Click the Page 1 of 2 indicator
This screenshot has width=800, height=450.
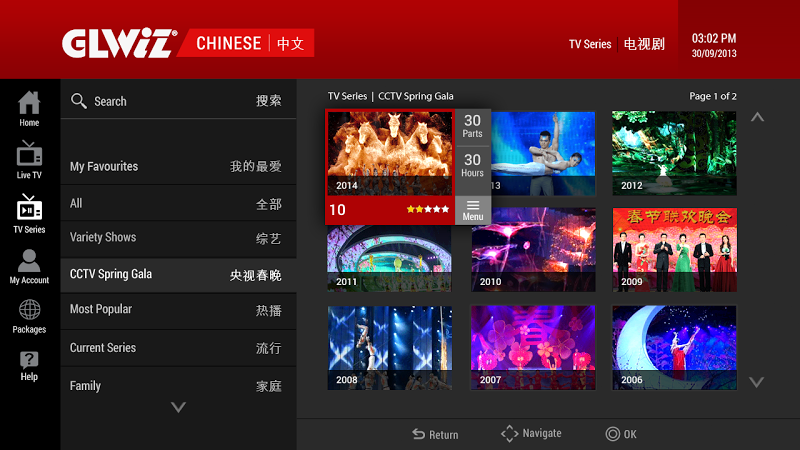click(x=712, y=96)
